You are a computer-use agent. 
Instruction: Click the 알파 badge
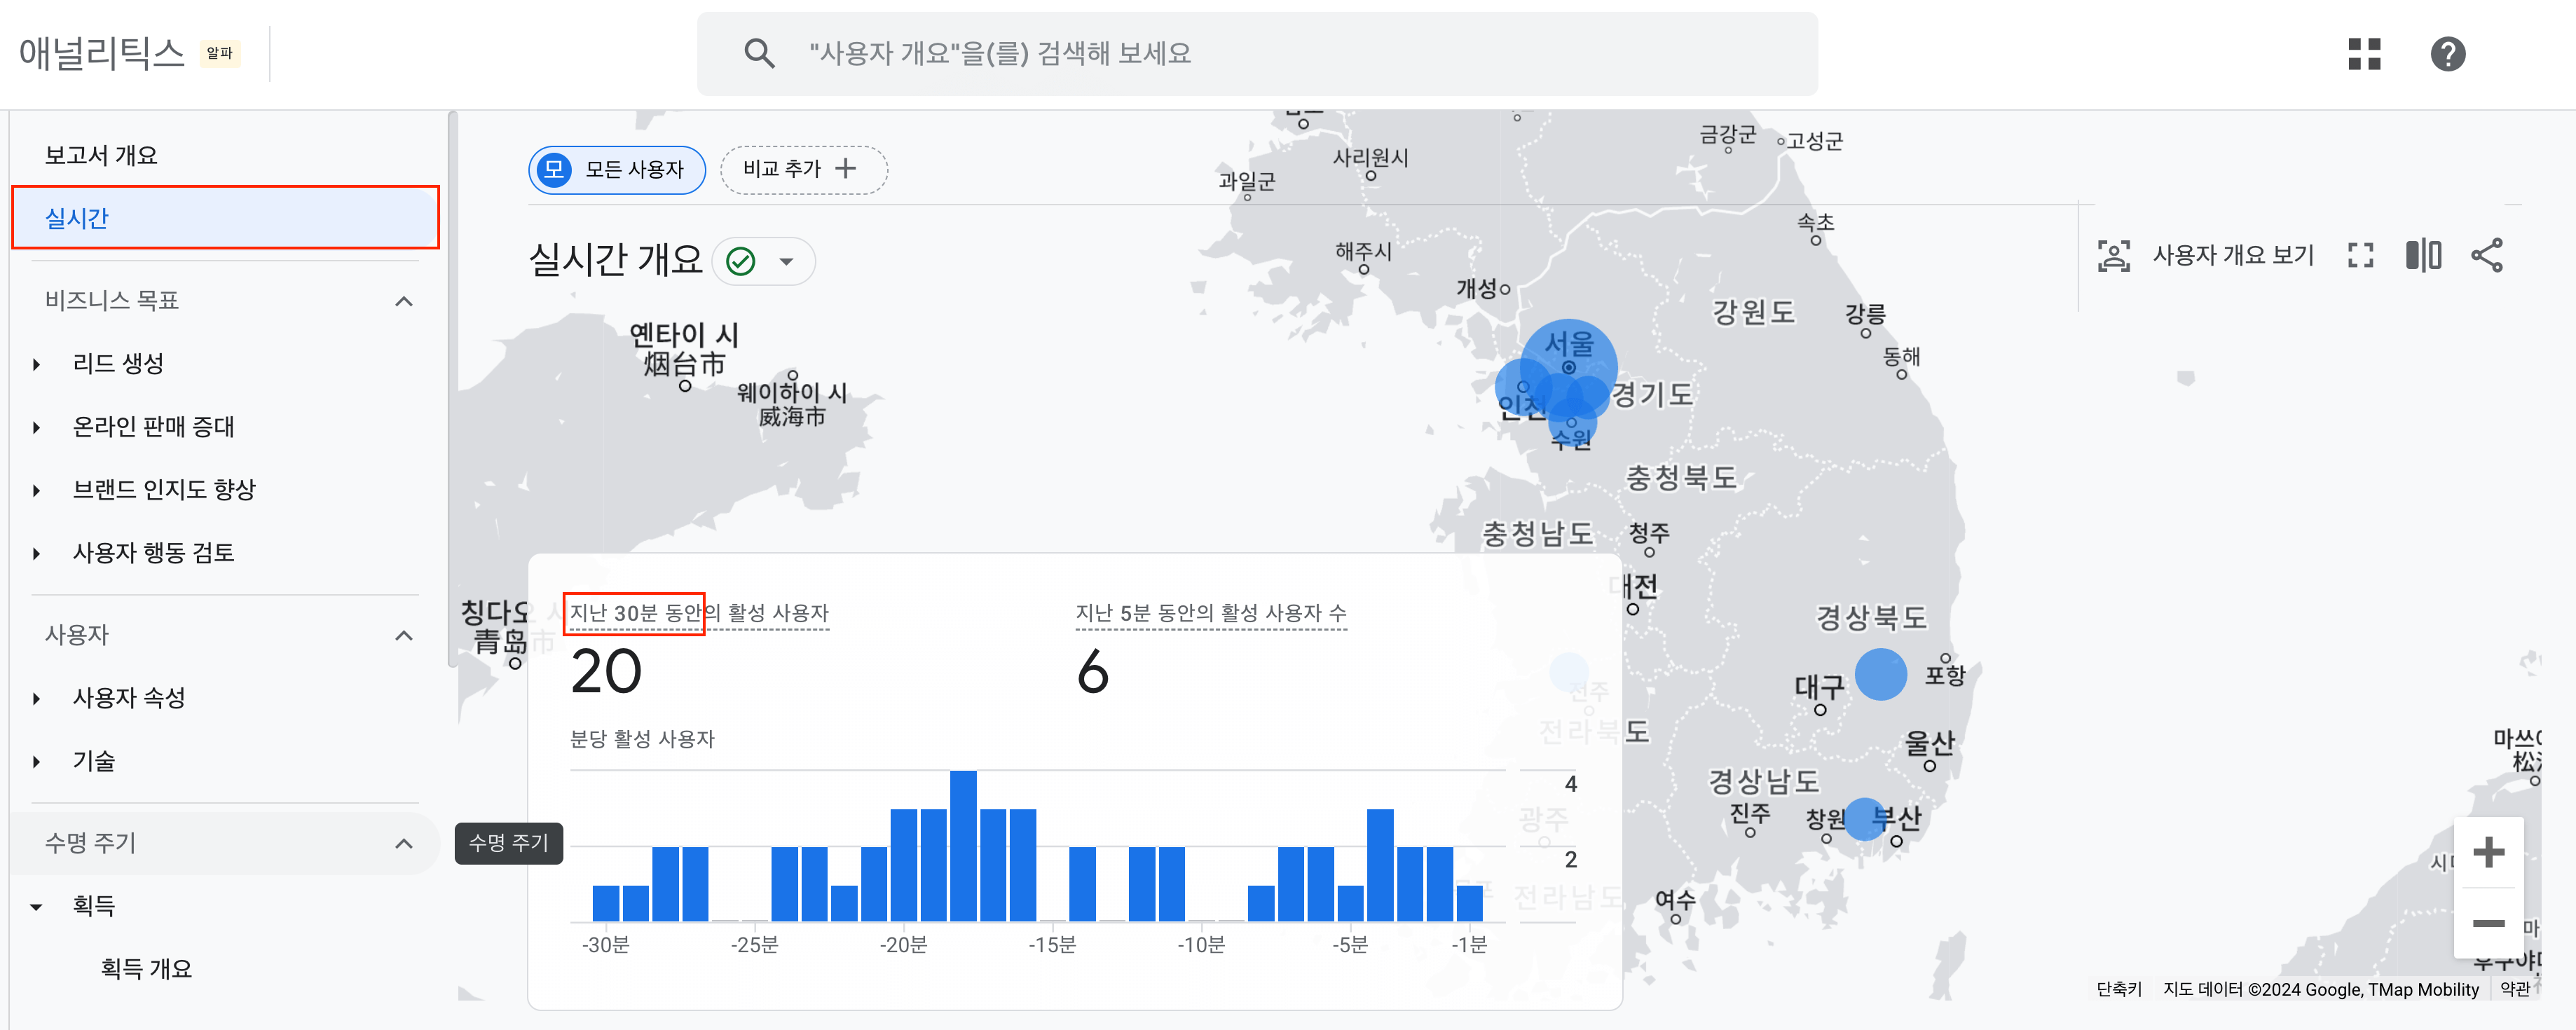point(219,53)
